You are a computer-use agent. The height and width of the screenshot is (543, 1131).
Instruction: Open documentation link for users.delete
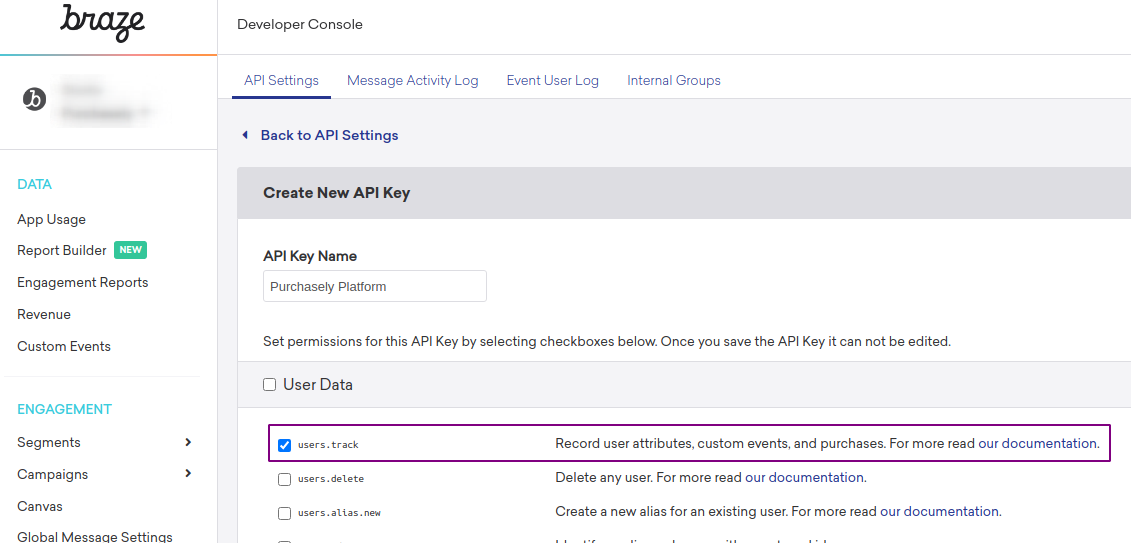pyautogui.click(x=804, y=477)
